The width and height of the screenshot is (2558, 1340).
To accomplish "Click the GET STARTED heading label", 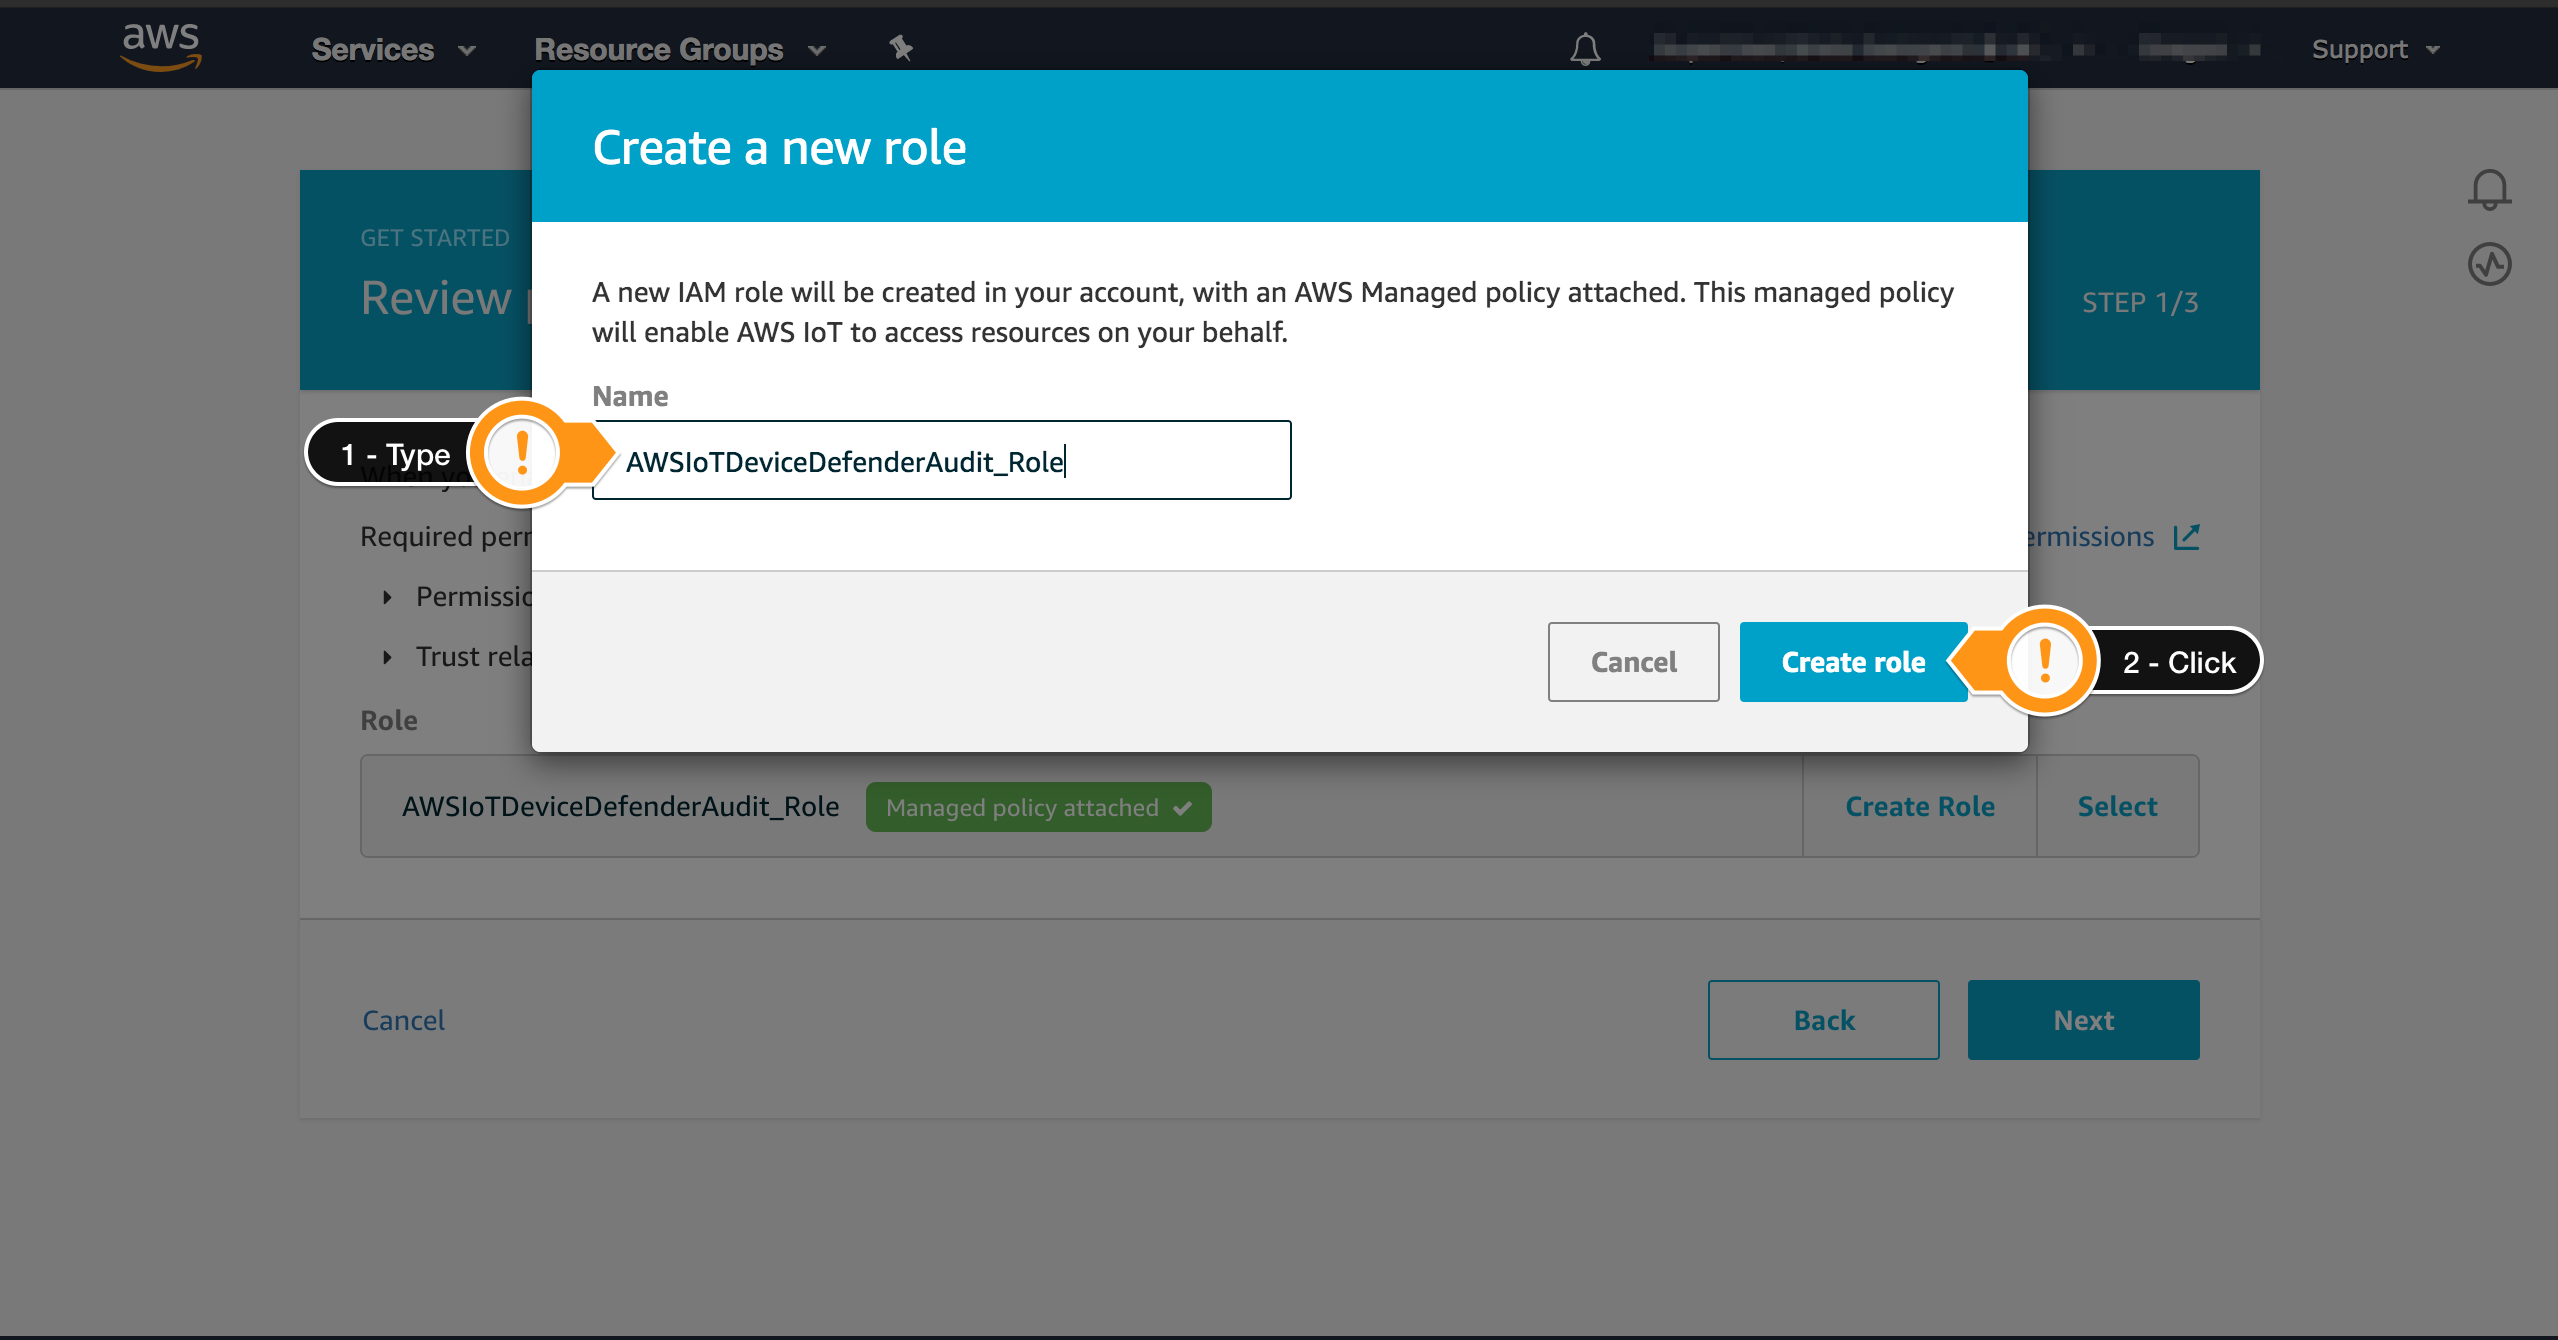I will (434, 238).
